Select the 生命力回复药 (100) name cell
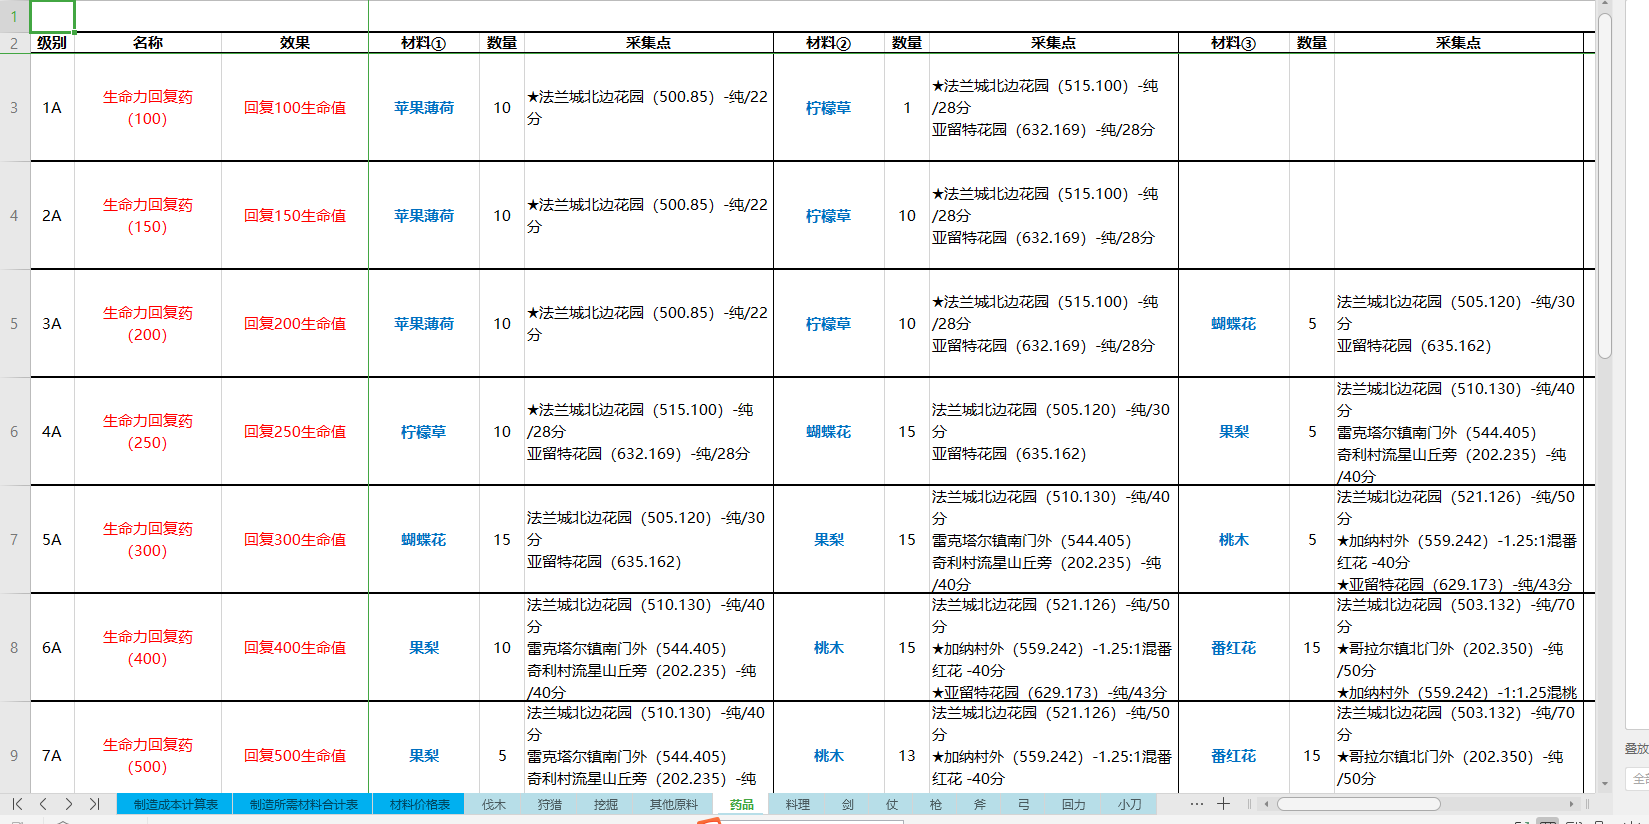Viewport: 1649px width, 824px height. tap(148, 107)
